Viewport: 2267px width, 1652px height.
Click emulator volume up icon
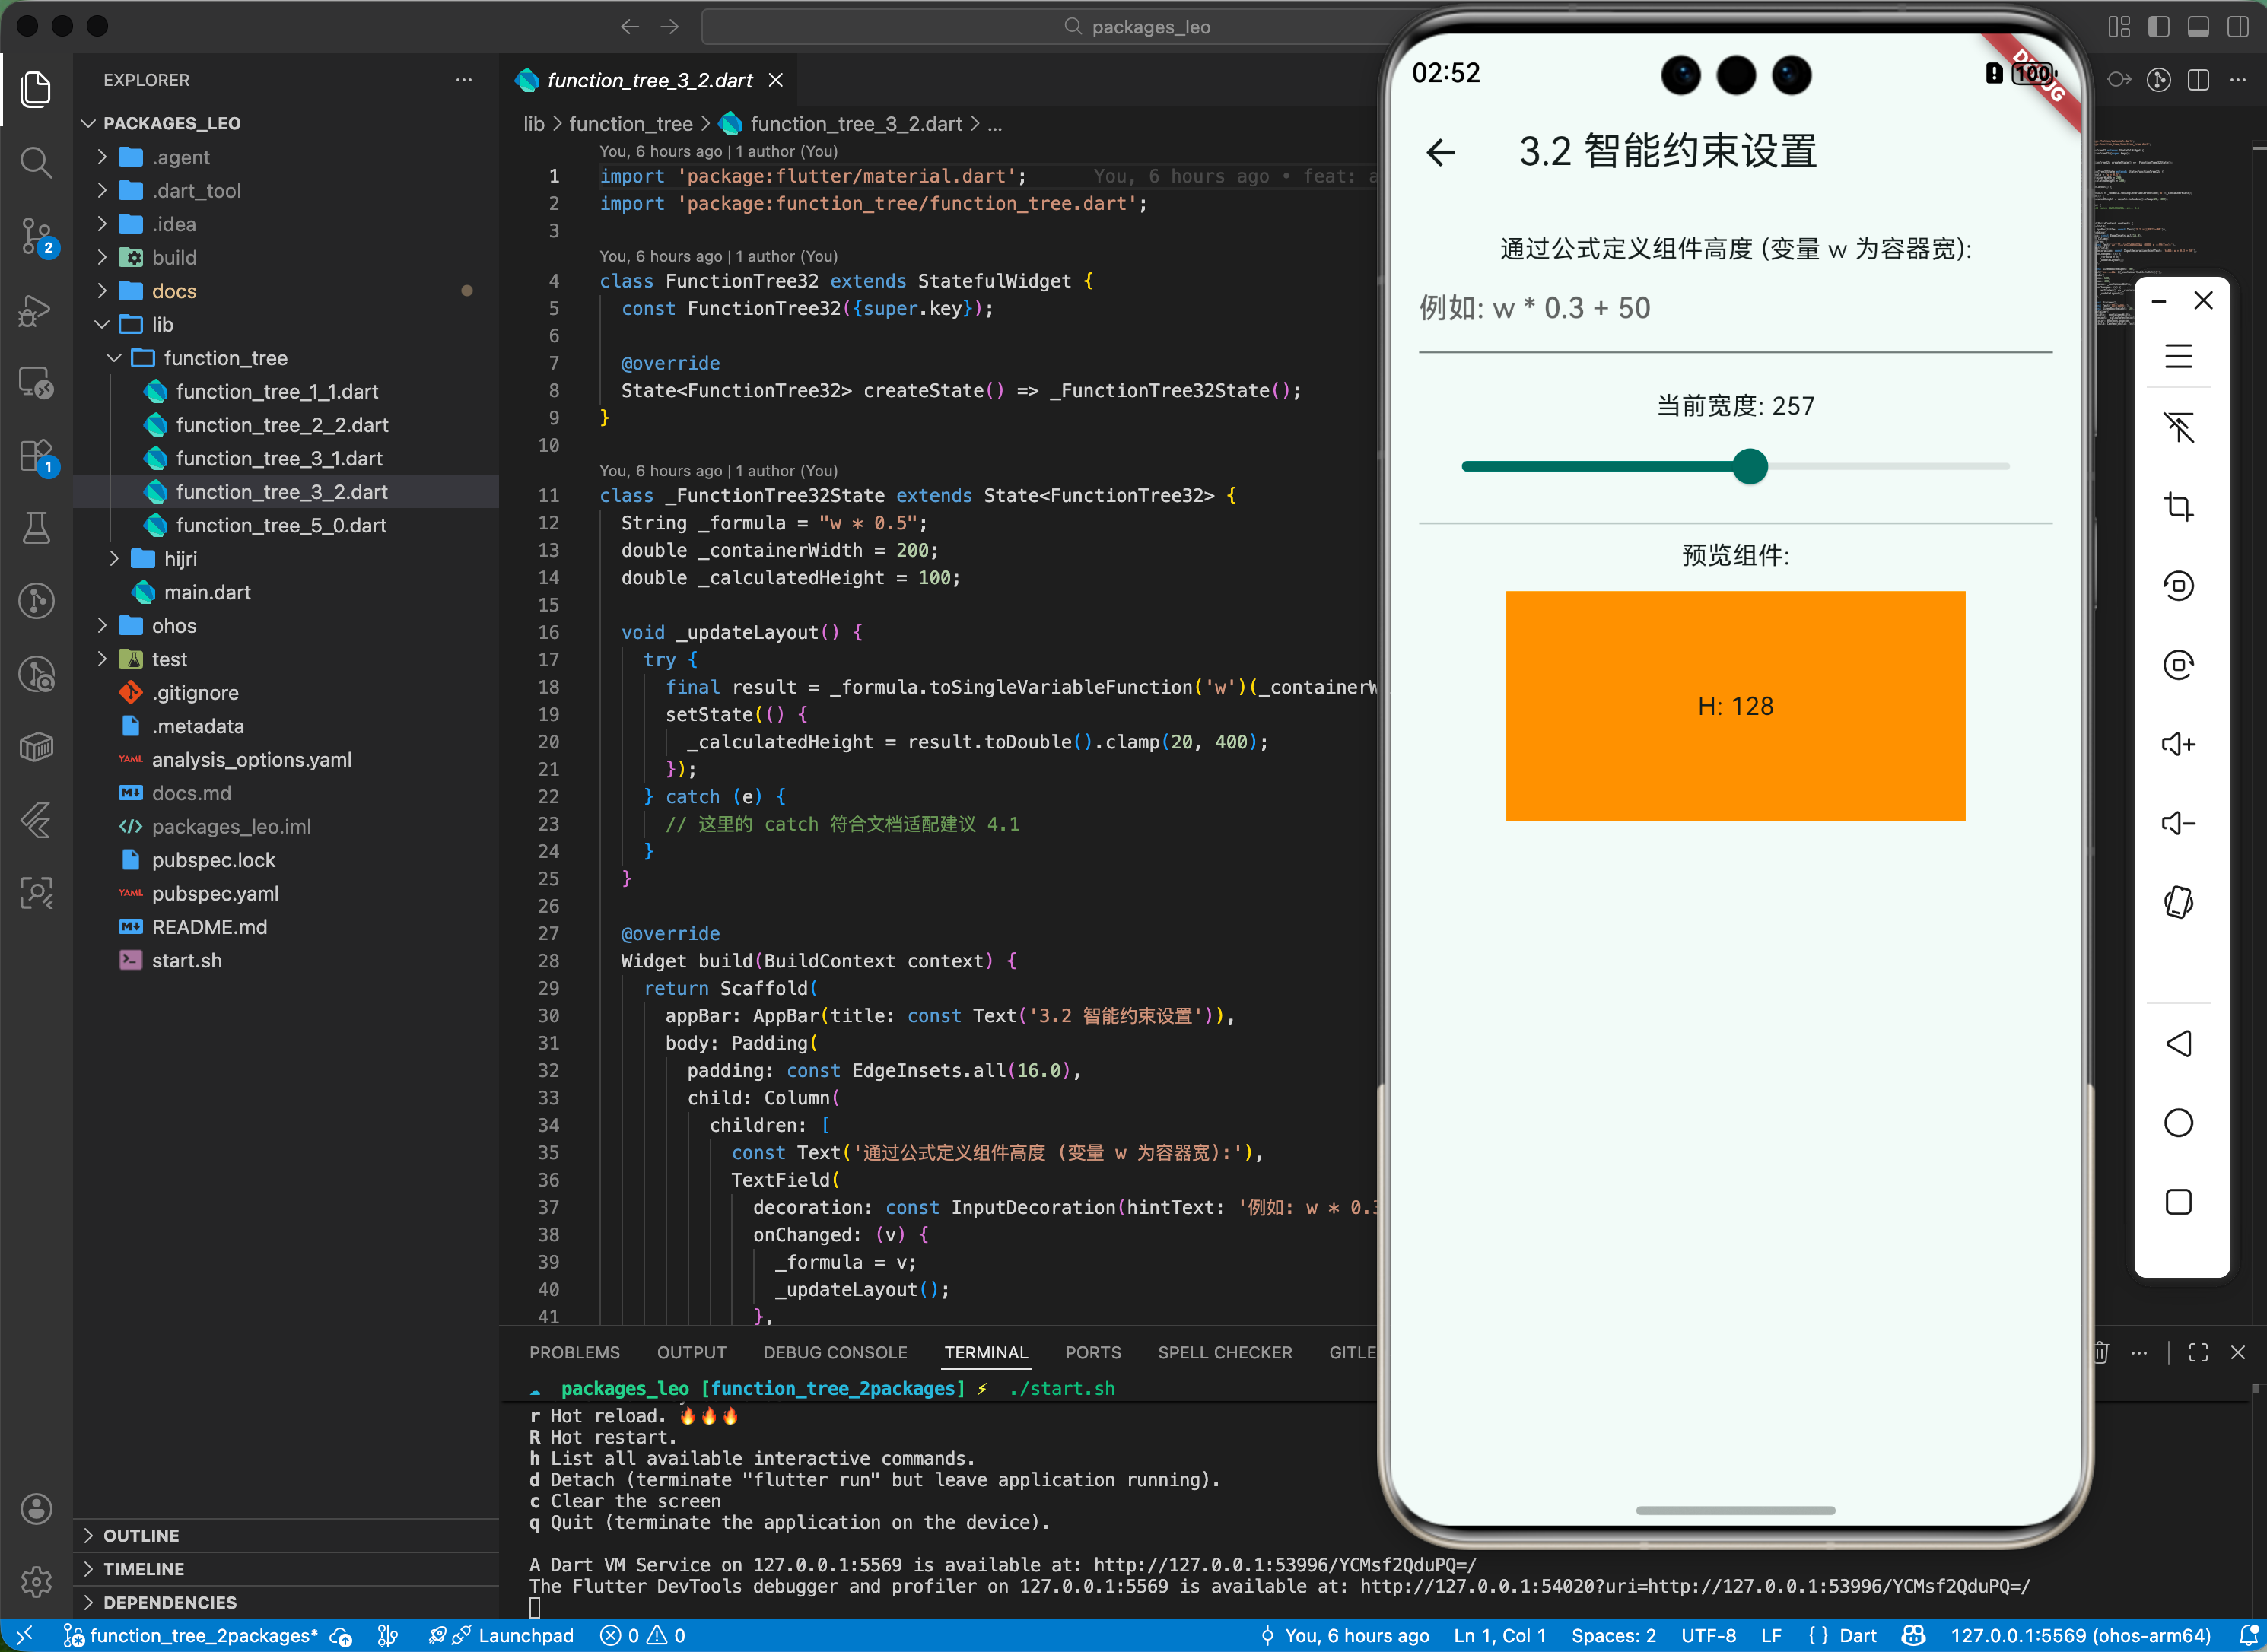[2178, 744]
